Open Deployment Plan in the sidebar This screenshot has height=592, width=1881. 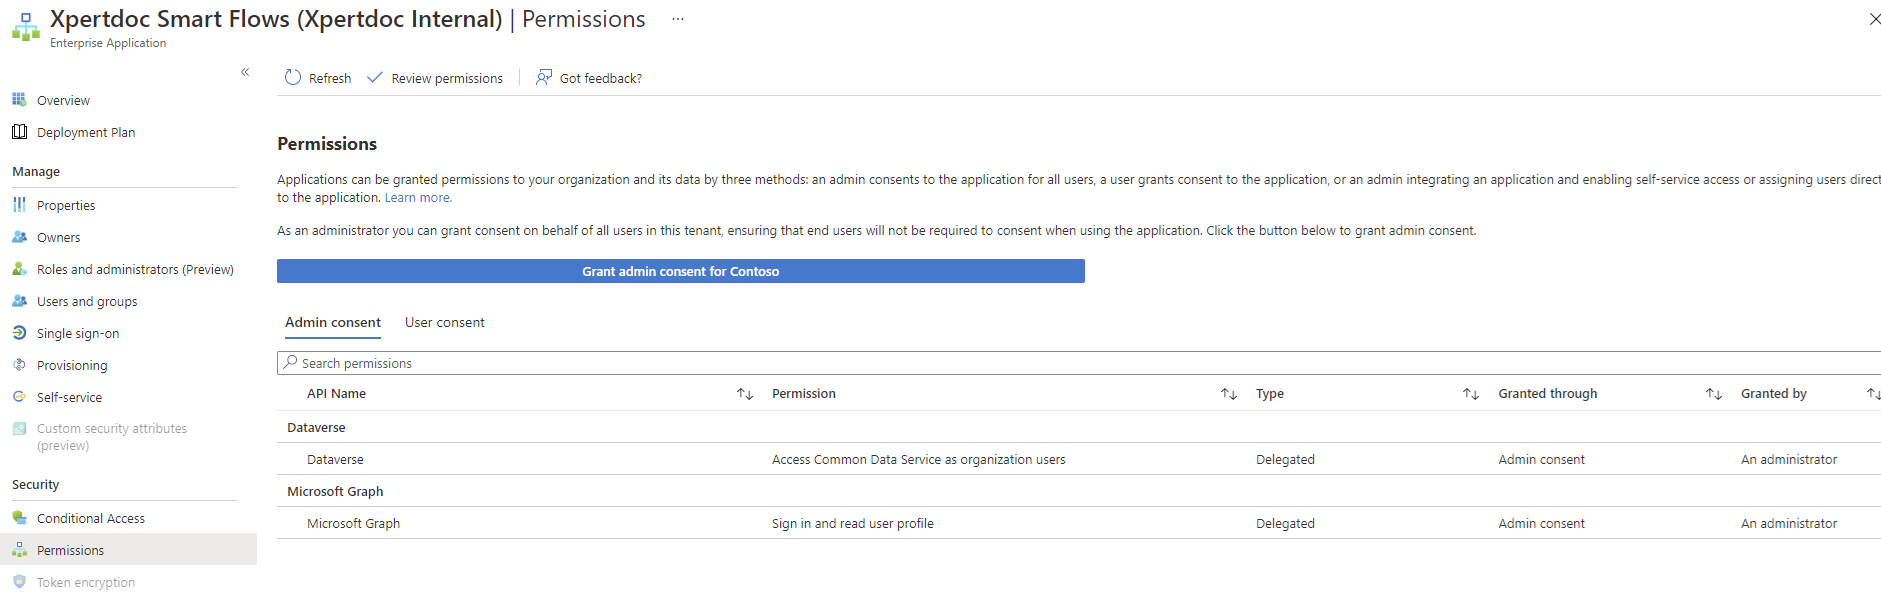pyautogui.click(x=86, y=132)
